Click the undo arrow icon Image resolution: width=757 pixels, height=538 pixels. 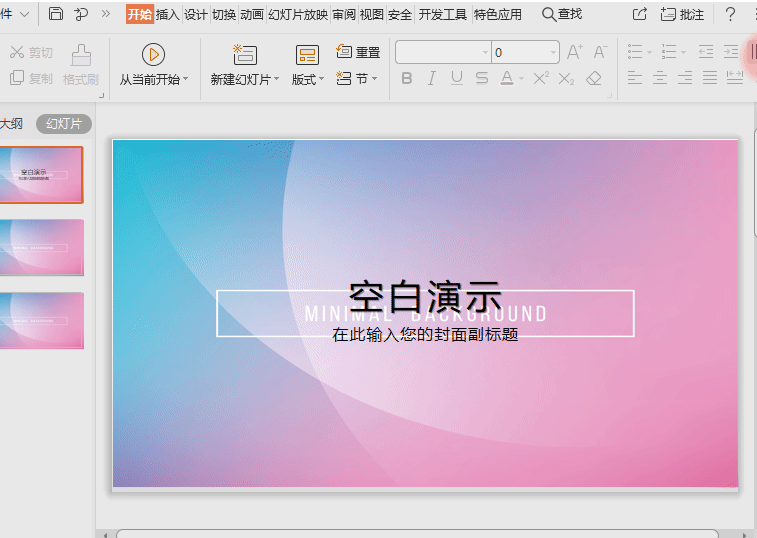[81, 14]
